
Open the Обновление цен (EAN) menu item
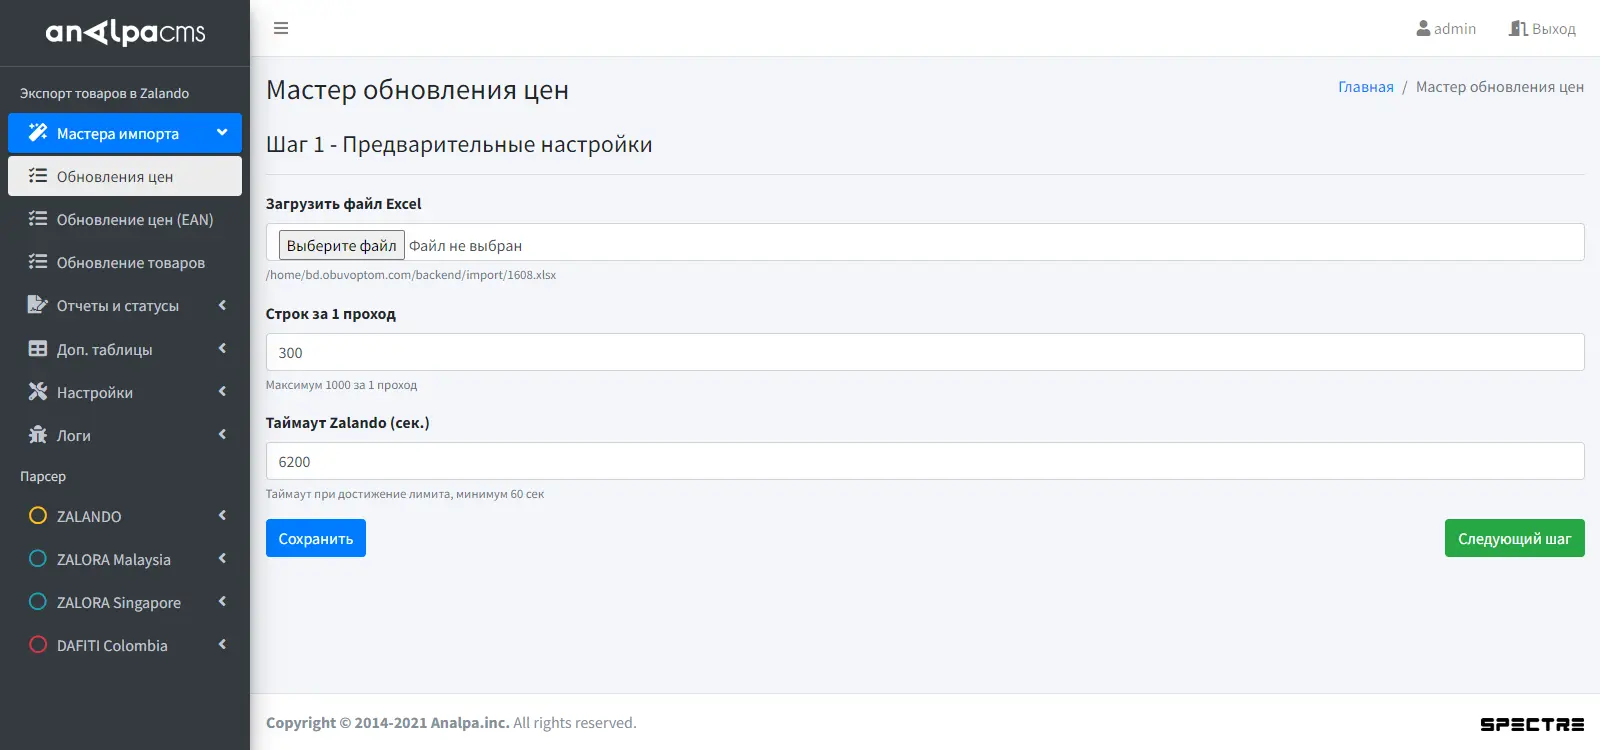125,220
